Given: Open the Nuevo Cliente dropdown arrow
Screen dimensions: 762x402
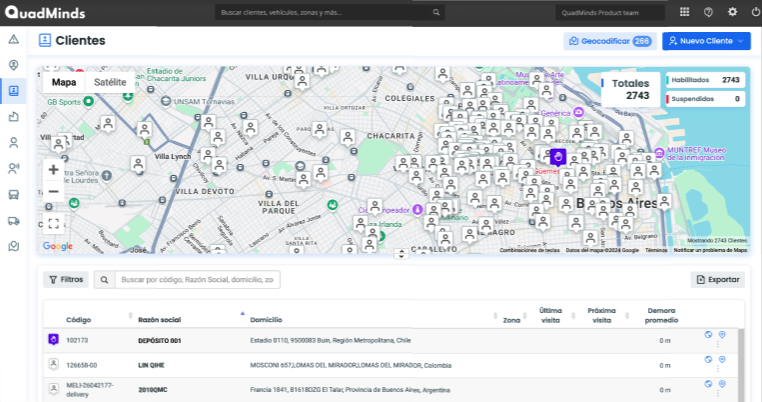Looking at the screenshot, I should point(741,41).
